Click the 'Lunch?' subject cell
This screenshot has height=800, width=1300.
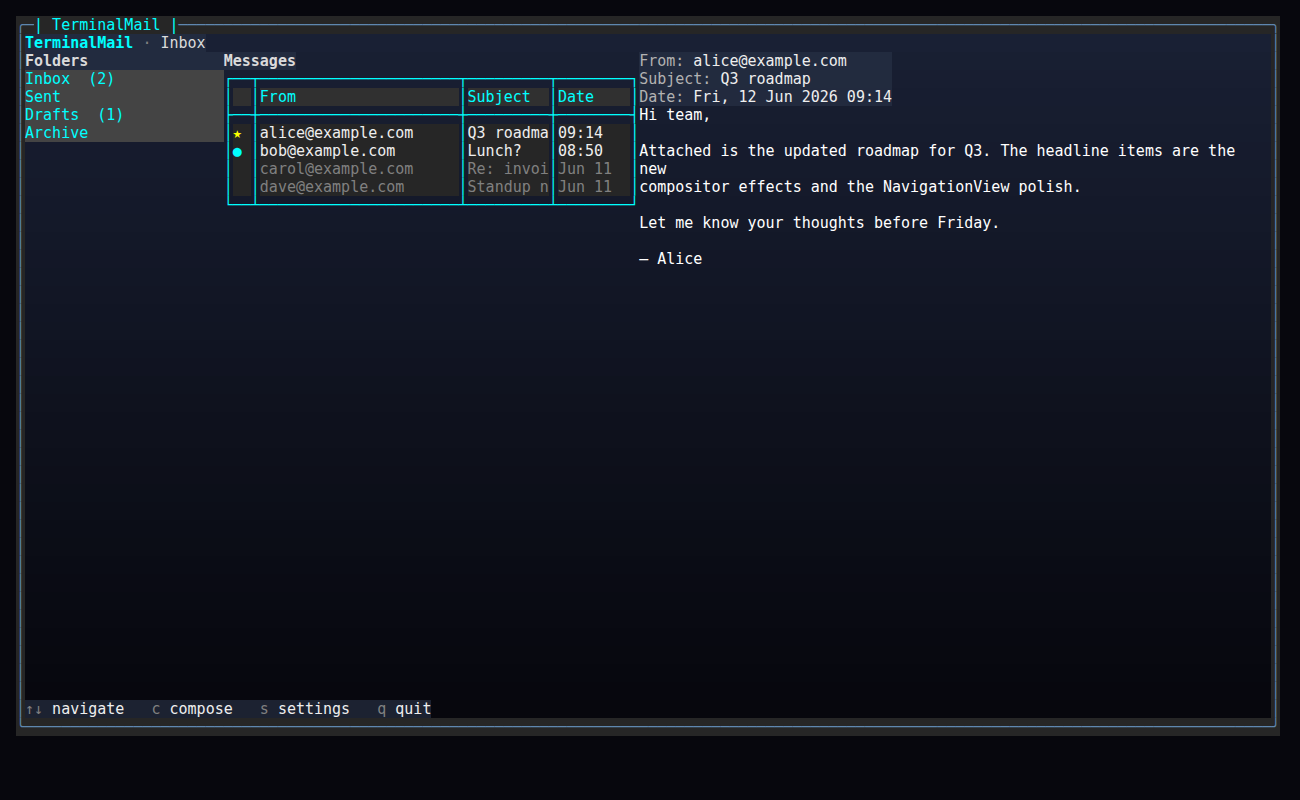click(x=508, y=151)
